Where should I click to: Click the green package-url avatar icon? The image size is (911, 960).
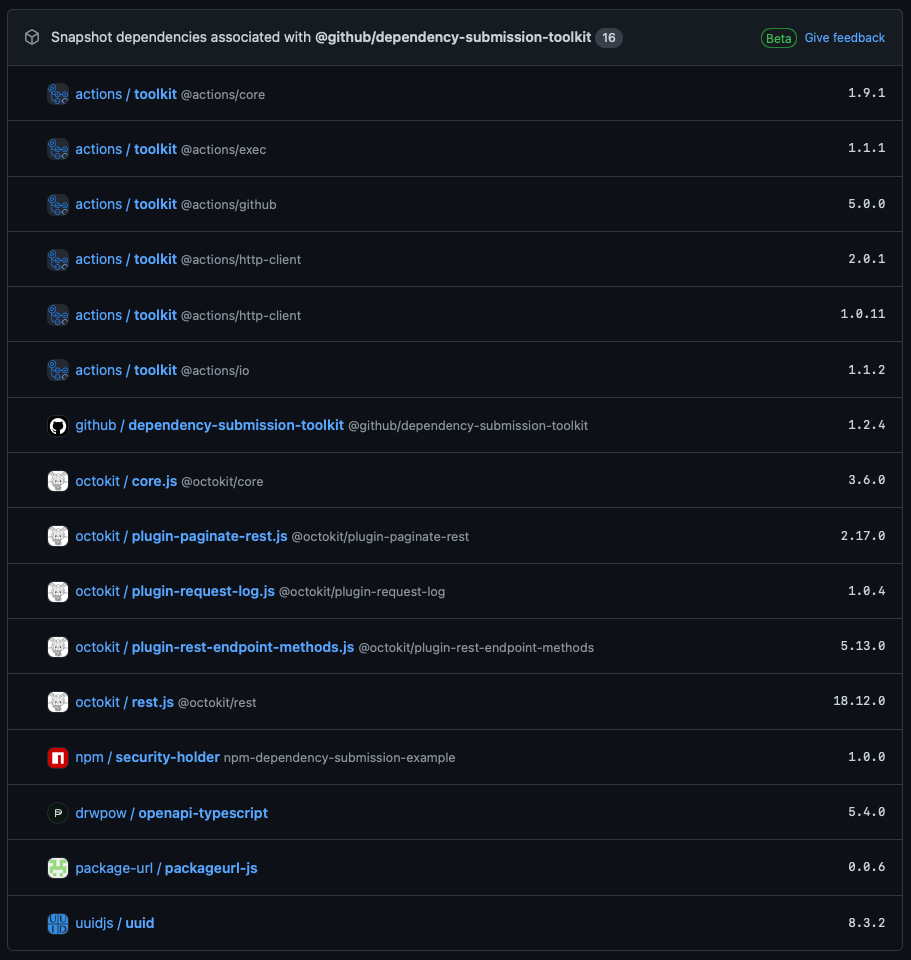click(58, 868)
